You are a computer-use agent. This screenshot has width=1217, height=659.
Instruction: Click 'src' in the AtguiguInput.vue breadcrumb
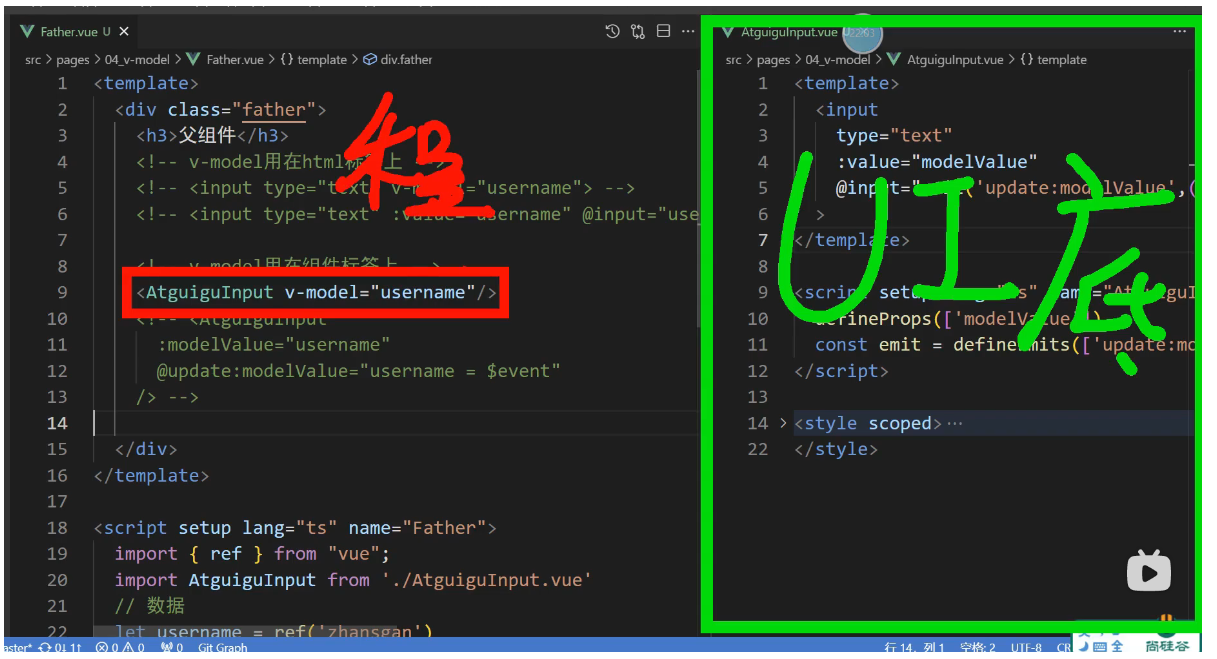[x=734, y=60]
